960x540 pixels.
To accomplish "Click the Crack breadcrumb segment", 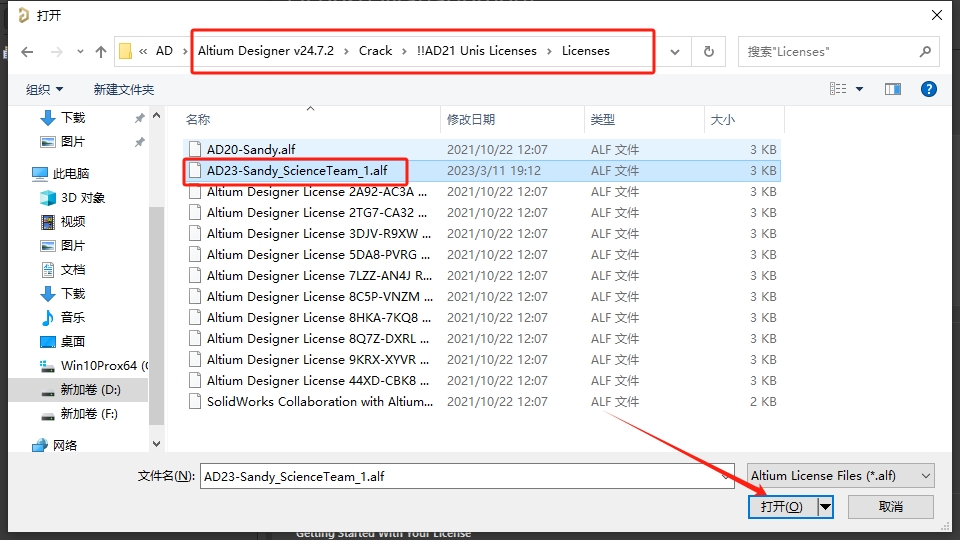I will pyautogui.click(x=375, y=51).
